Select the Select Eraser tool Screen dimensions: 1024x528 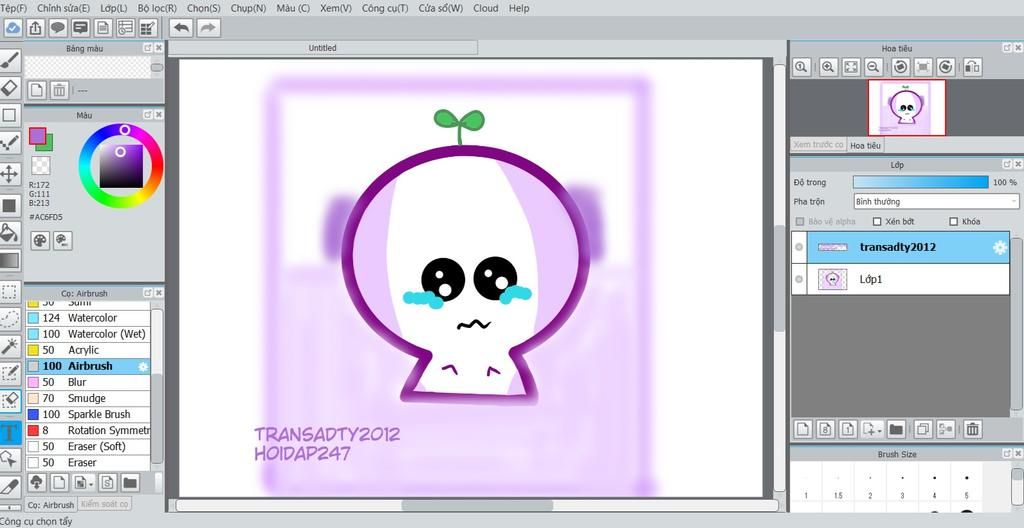coord(10,400)
